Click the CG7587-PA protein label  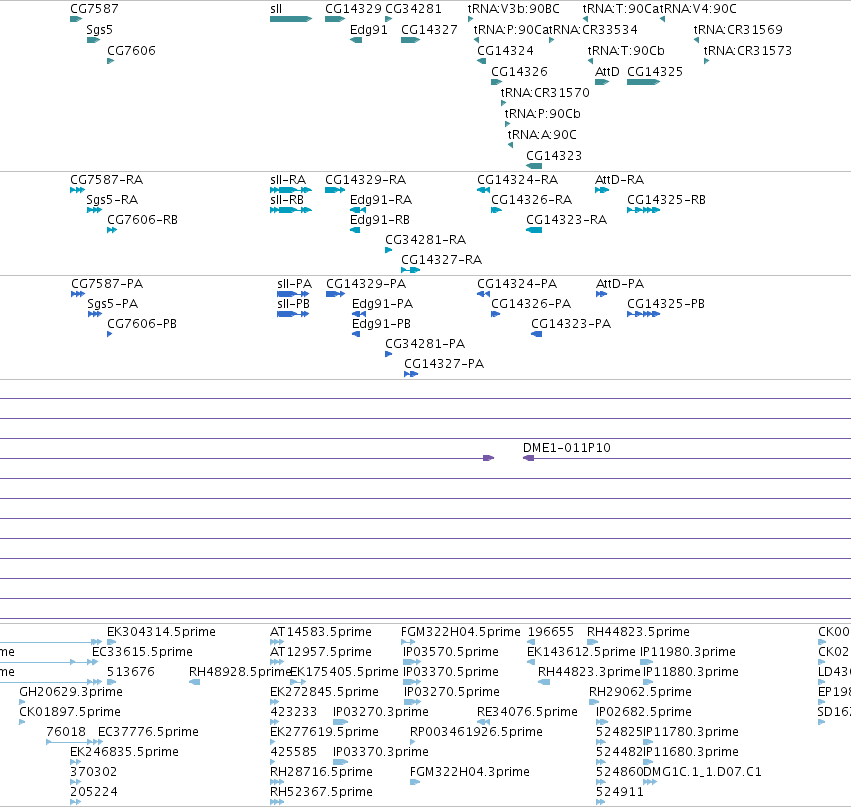click(107, 284)
